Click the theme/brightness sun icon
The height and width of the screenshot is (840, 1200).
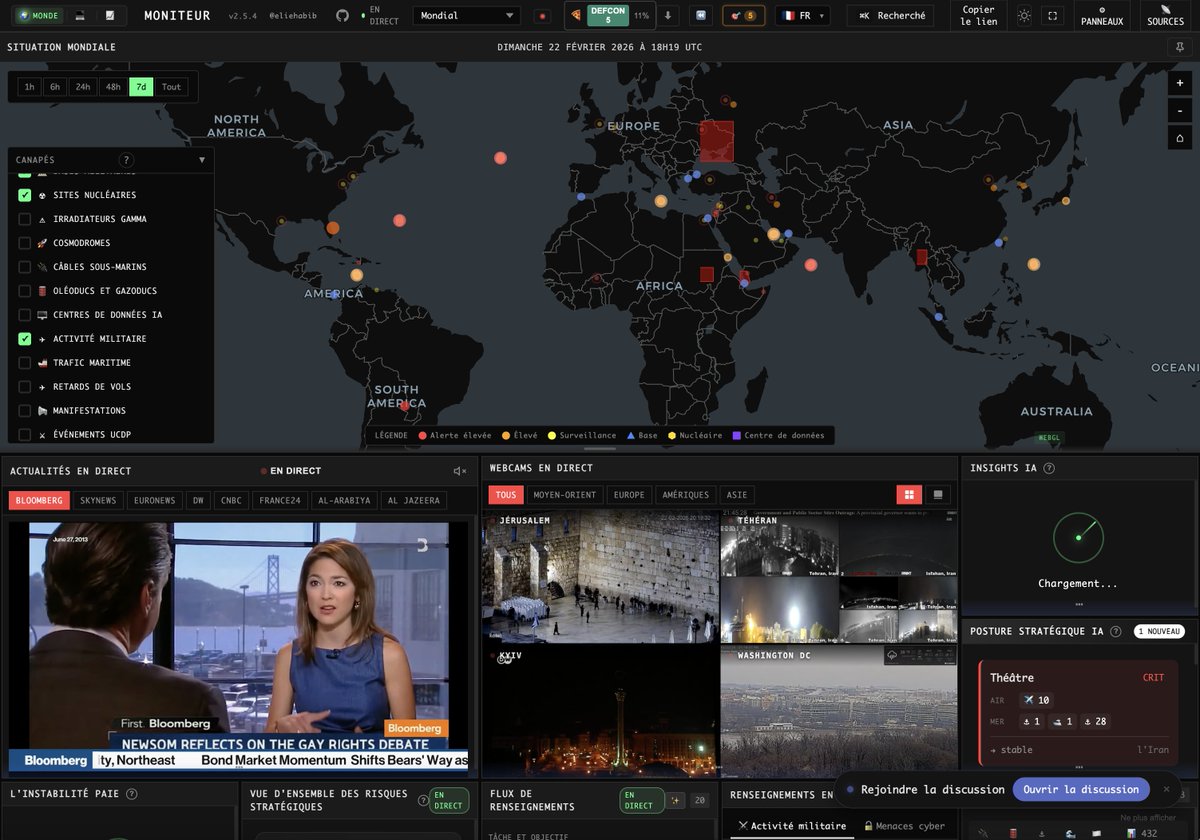[1025, 15]
